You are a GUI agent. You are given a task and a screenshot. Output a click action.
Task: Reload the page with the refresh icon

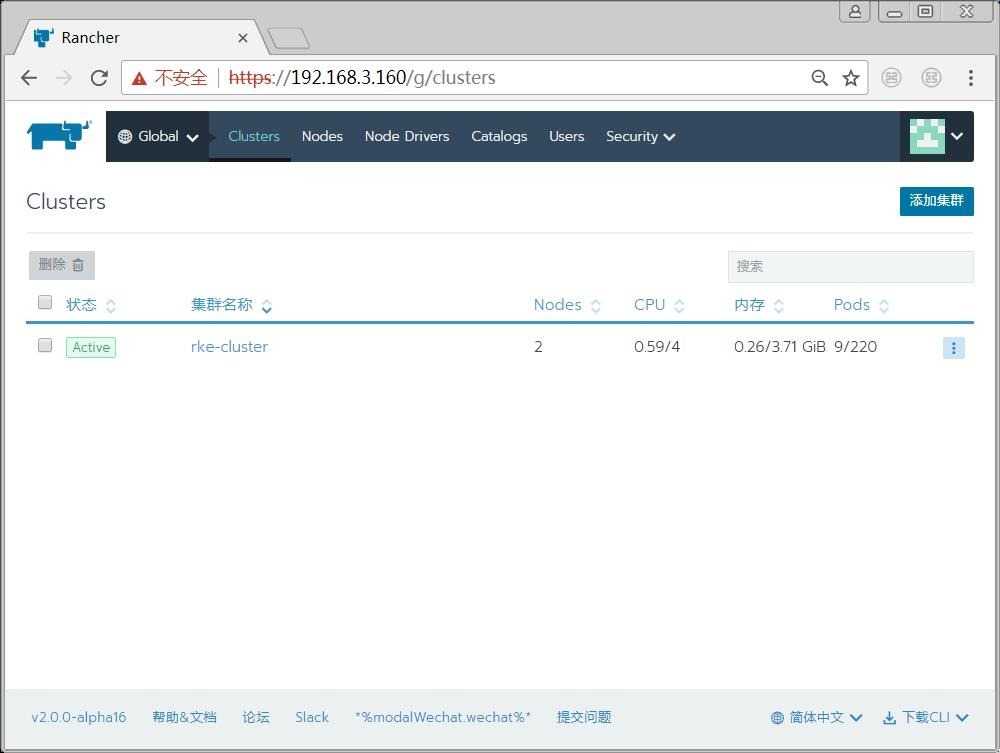pyautogui.click(x=99, y=78)
